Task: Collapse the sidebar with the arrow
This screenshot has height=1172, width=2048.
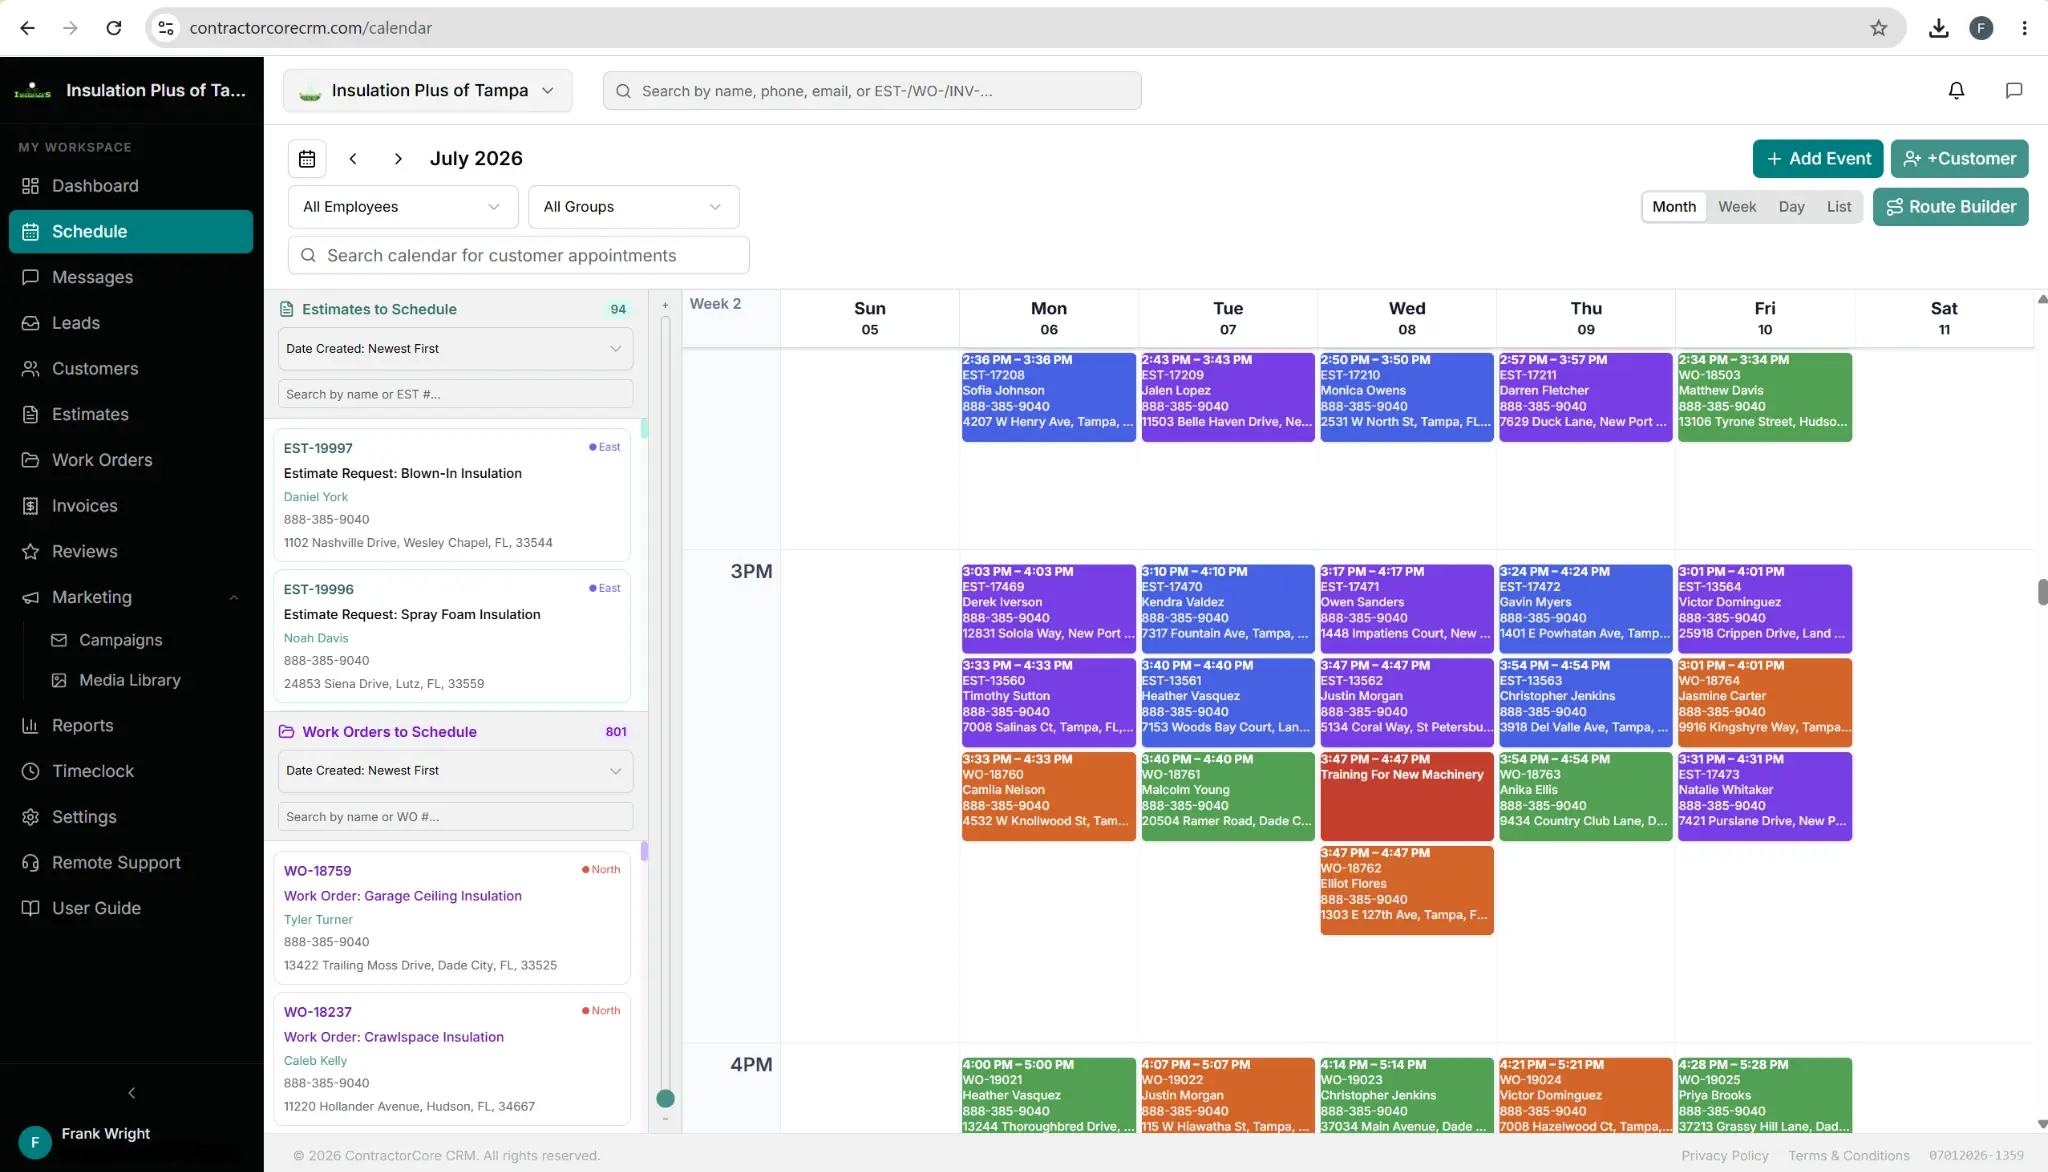Action: 131,1093
